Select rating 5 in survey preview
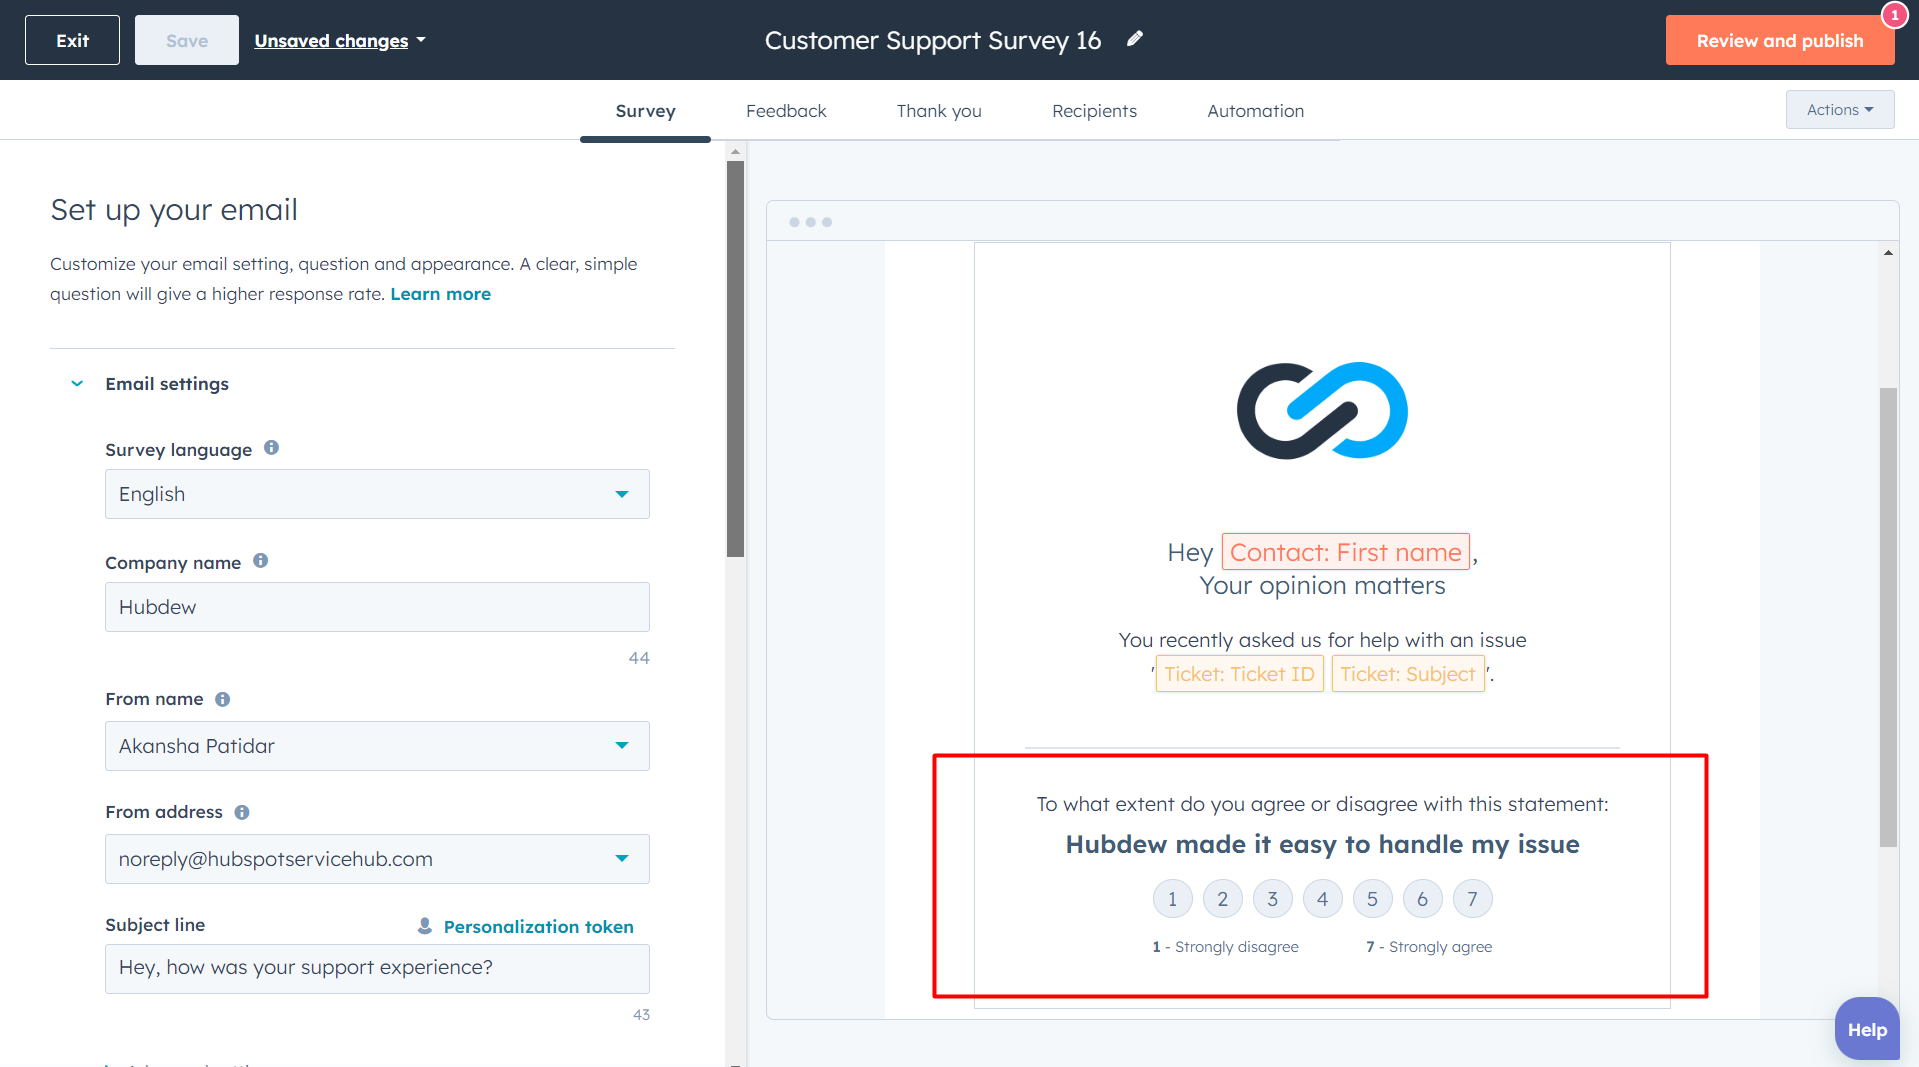This screenshot has height=1067, width=1919. tap(1372, 899)
